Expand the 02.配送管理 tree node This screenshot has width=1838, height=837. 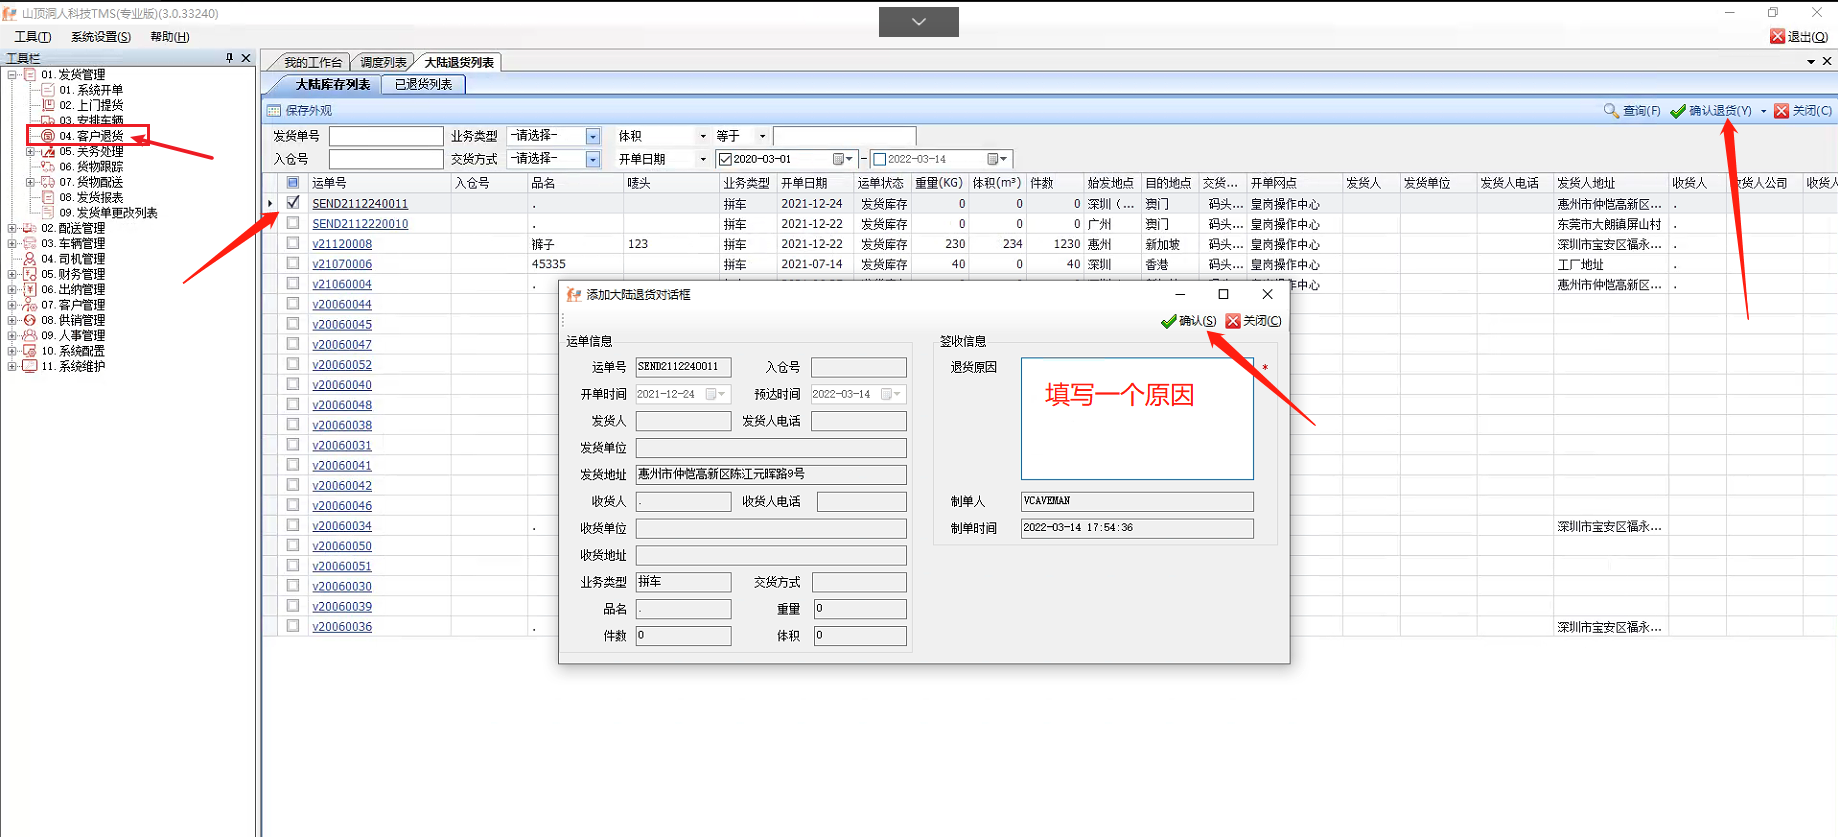(x=12, y=228)
